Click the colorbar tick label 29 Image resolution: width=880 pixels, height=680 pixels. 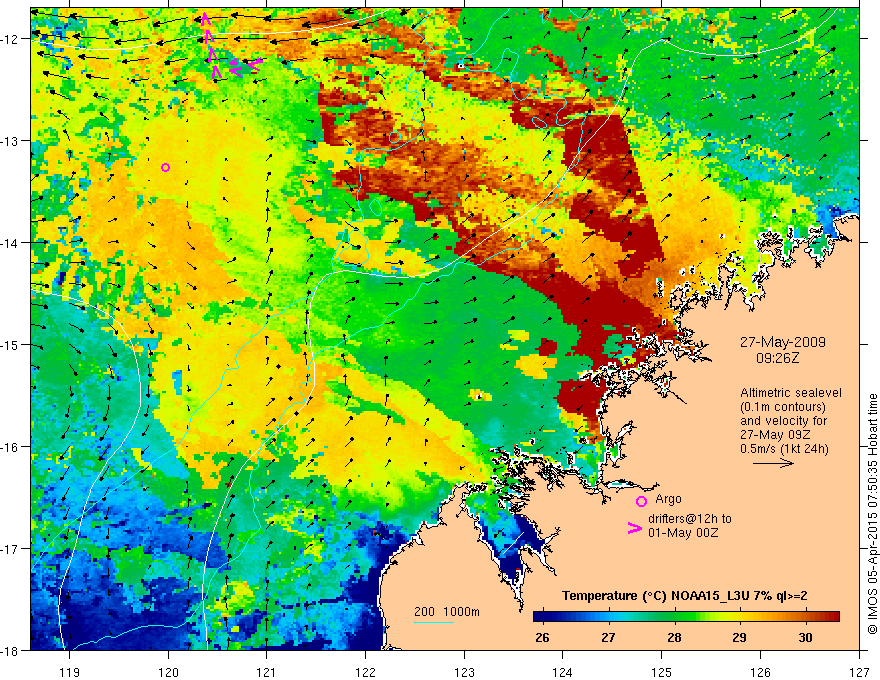pyautogui.click(x=740, y=637)
